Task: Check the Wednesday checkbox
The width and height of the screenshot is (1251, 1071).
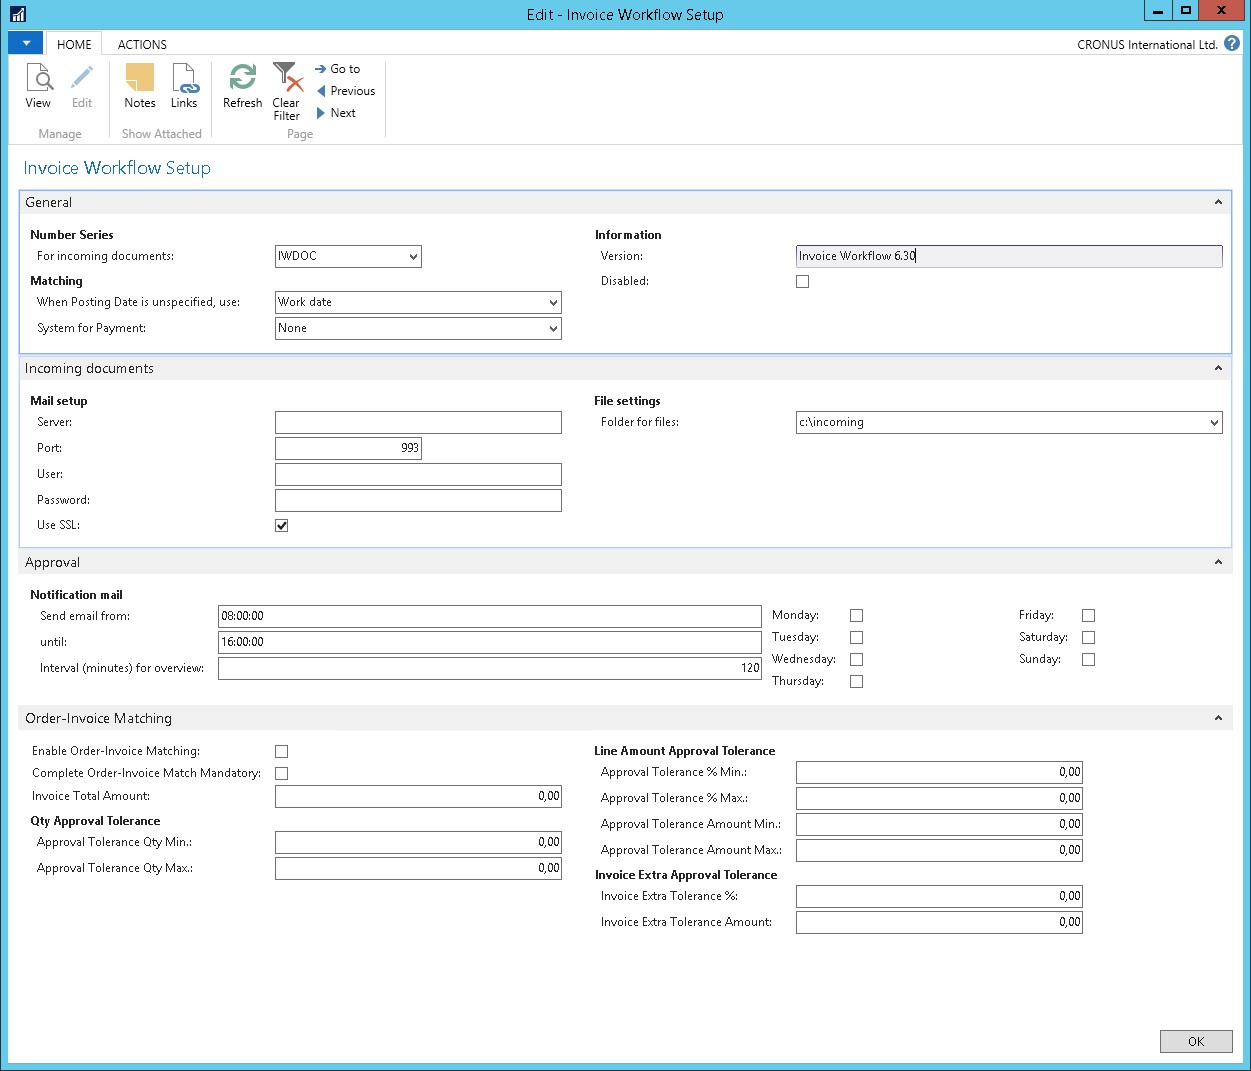Action: (x=856, y=660)
